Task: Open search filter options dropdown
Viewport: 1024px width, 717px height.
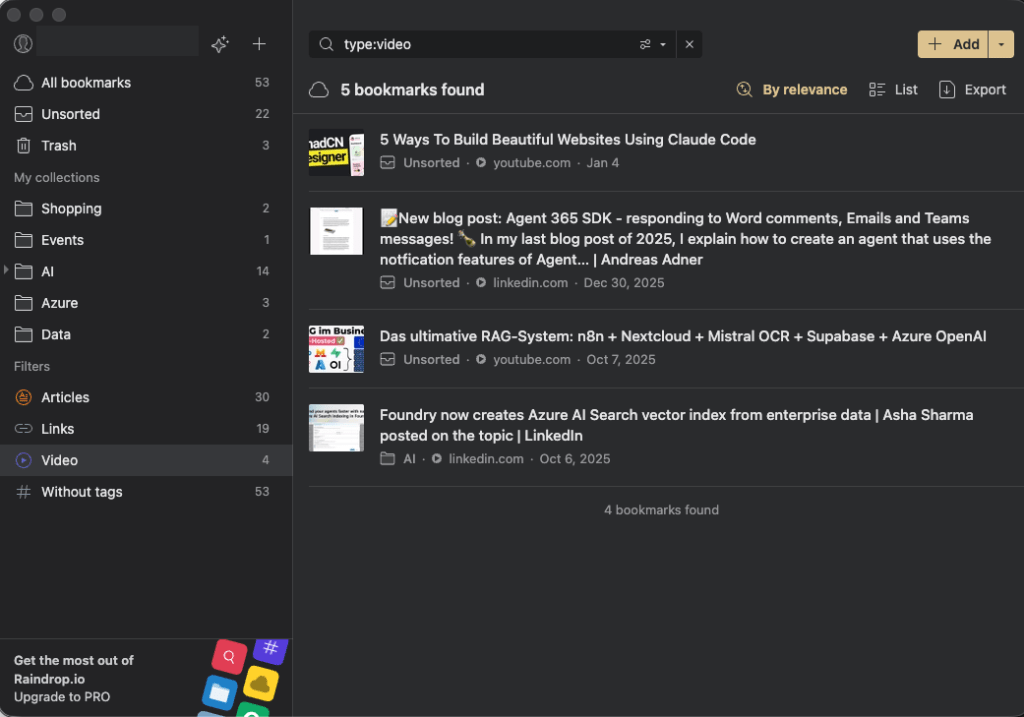Action: click(652, 44)
